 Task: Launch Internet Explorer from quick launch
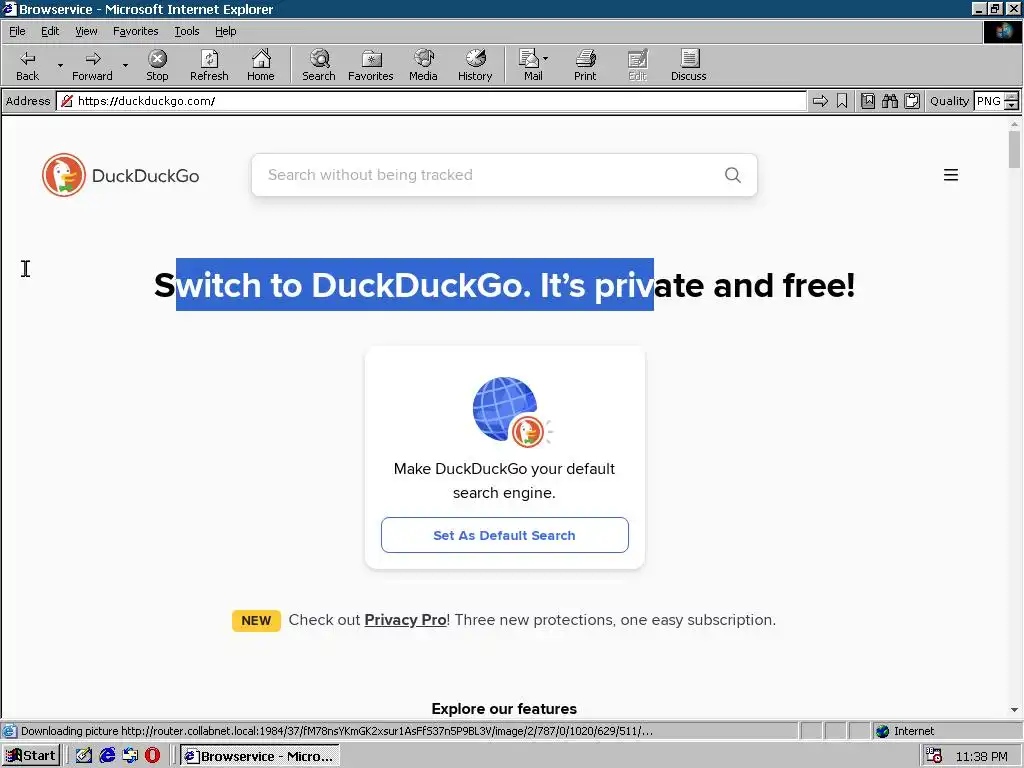[x=107, y=756]
